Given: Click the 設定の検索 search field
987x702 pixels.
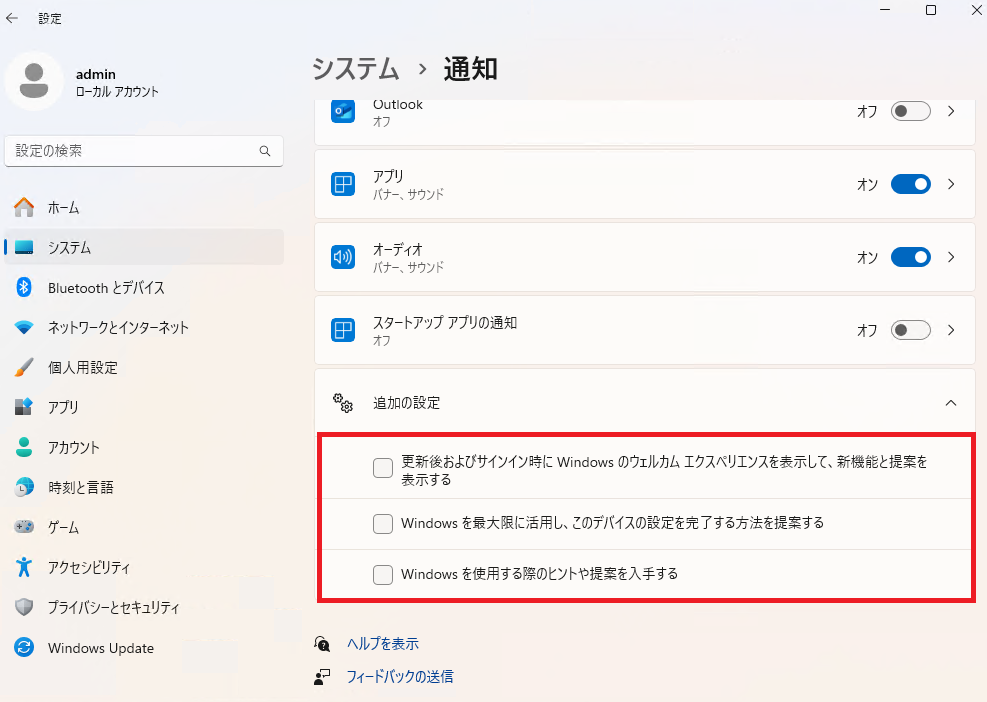Looking at the screenshot, I should pyautogui.click(x=144, y=151).
